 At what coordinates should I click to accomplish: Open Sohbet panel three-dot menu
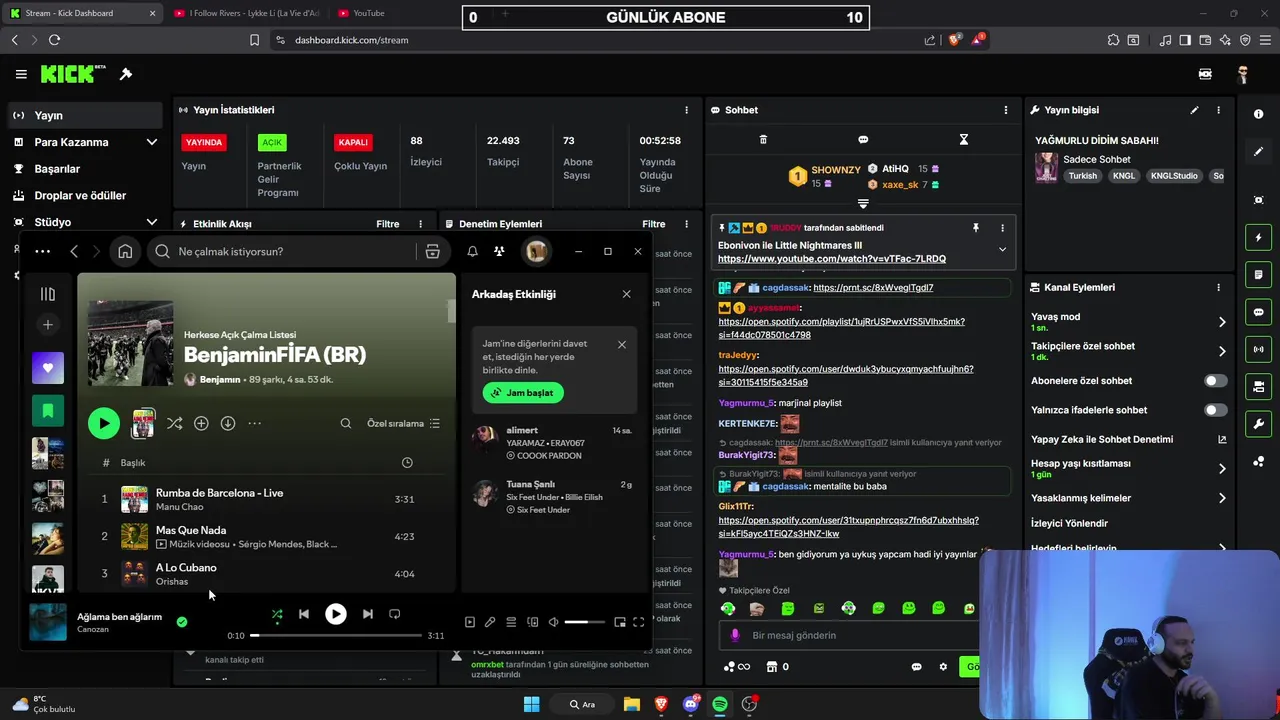(x=1006, y=110)
